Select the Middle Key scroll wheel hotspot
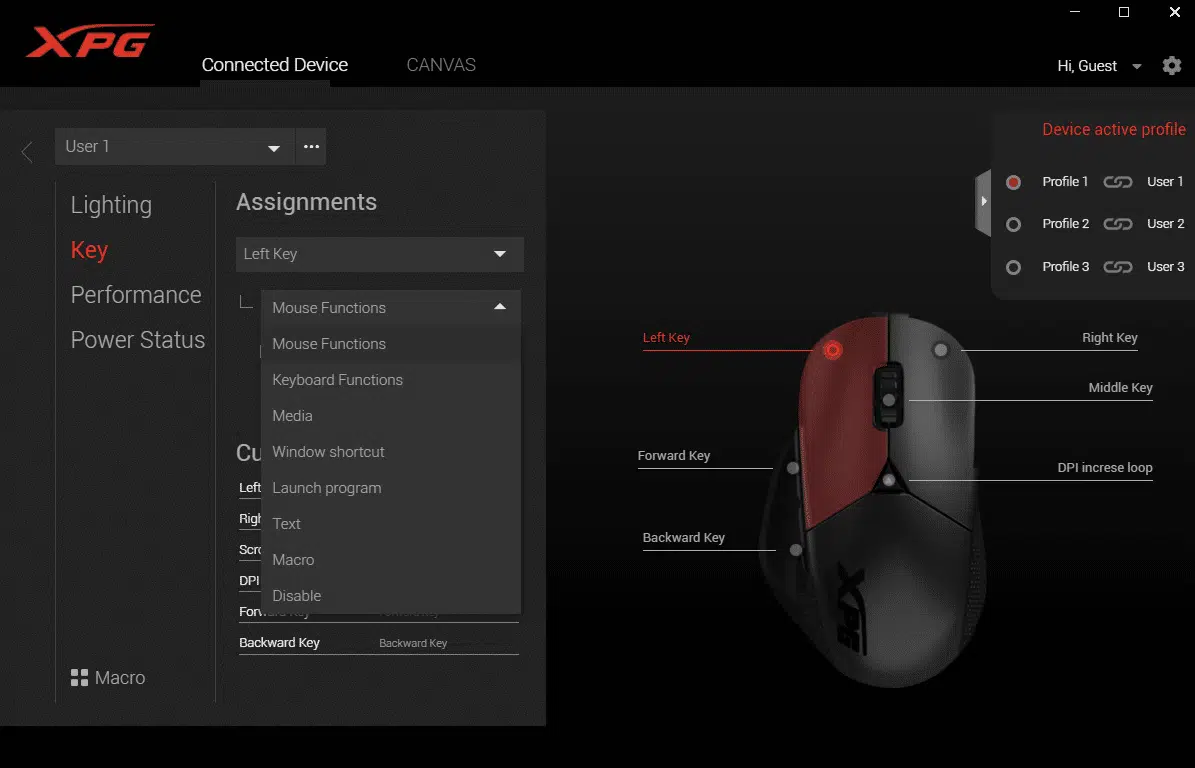The width and height of the screenshot is (1195, 768). tap(889, 400)
